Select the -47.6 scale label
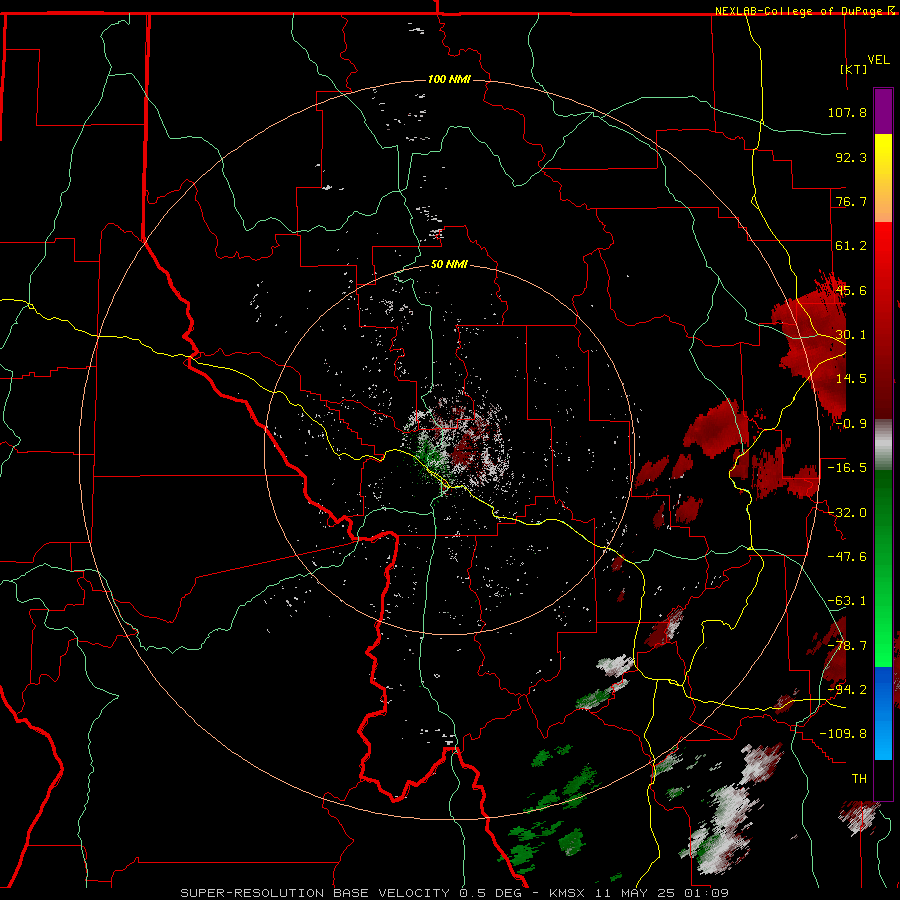900x900 pixels. 847,557
